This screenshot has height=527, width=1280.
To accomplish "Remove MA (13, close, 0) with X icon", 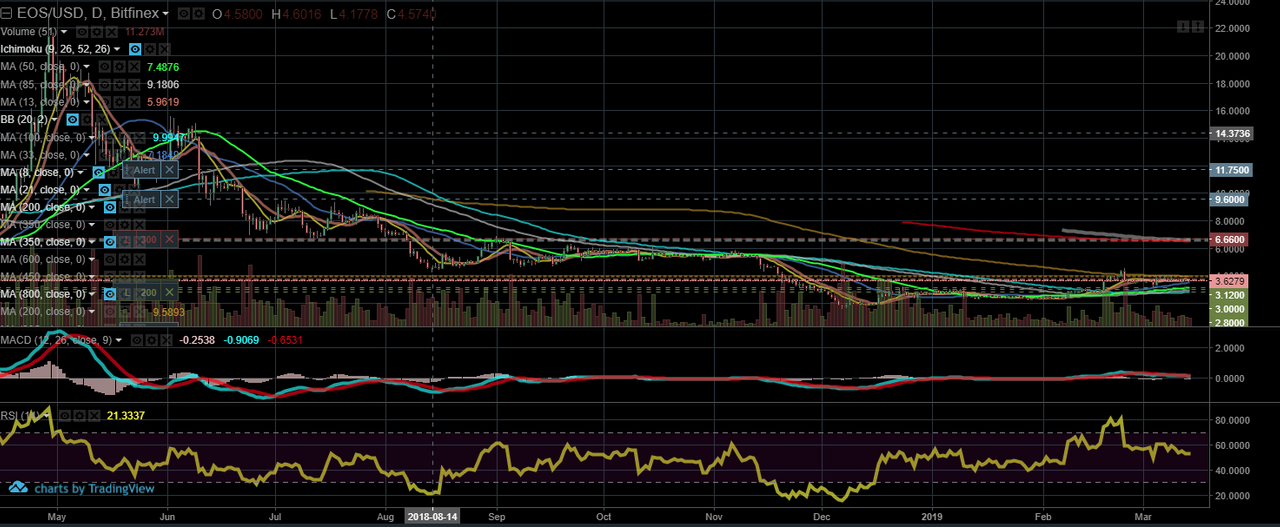I will pos(135,102).
